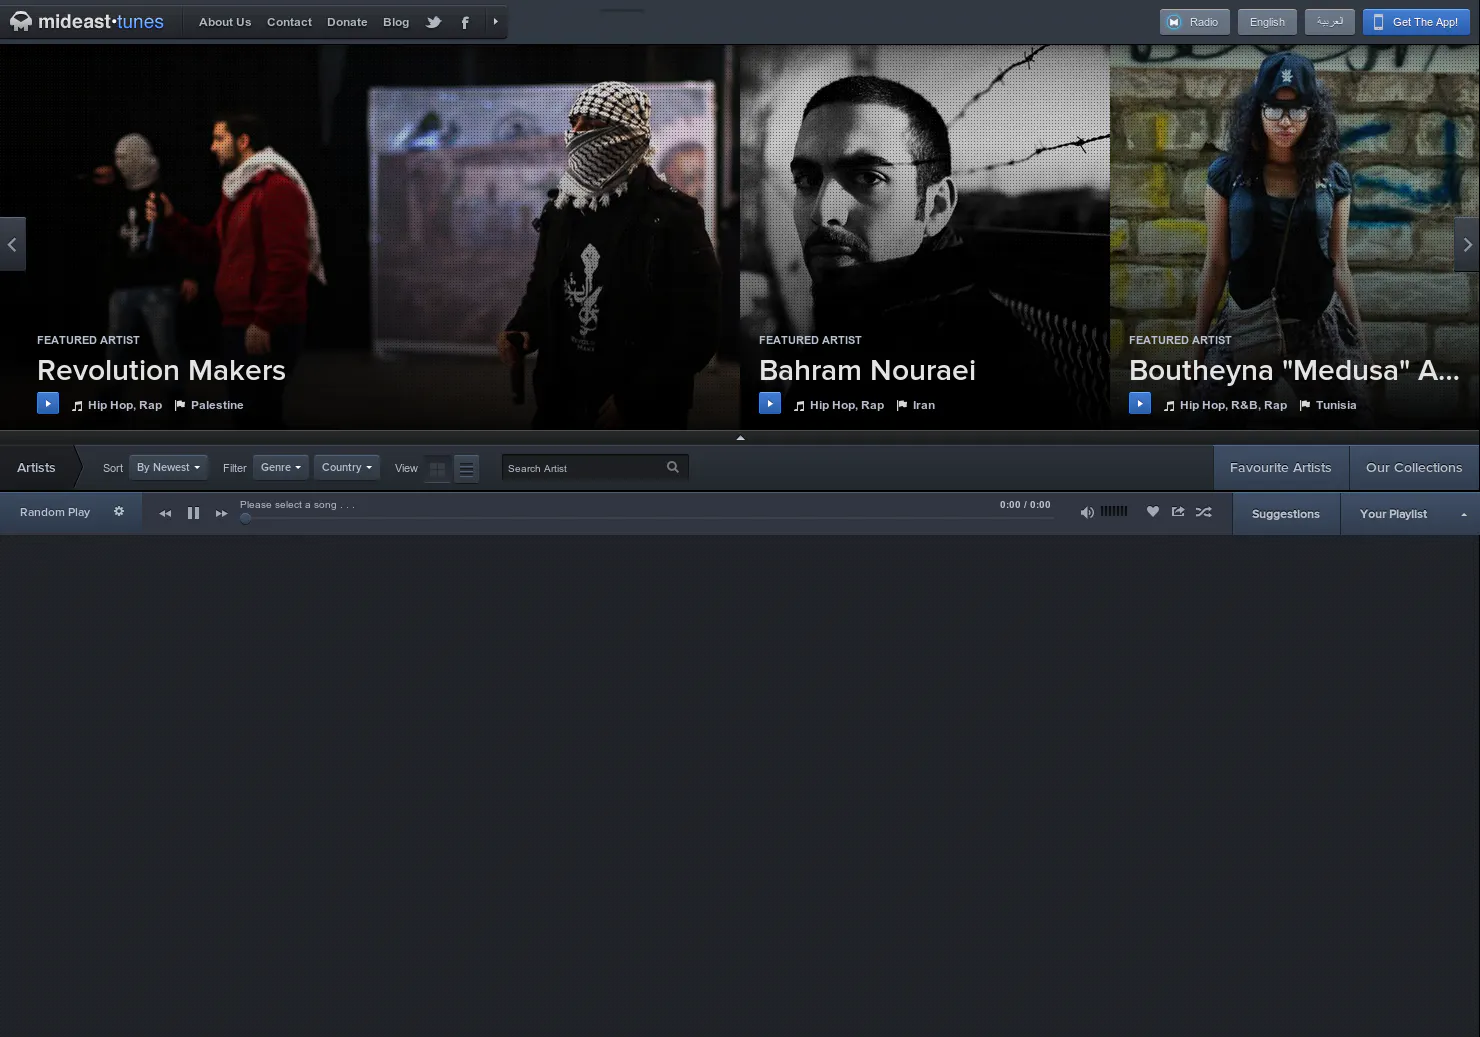Image resolution: width=1480 pixels, height=1037 pixels.
Task: Switch language to English
Action: (x=1267, y=22)
